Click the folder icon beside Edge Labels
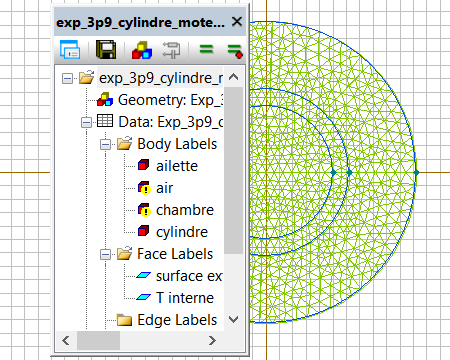Screen dimensions: 450x360 (124, 320)
